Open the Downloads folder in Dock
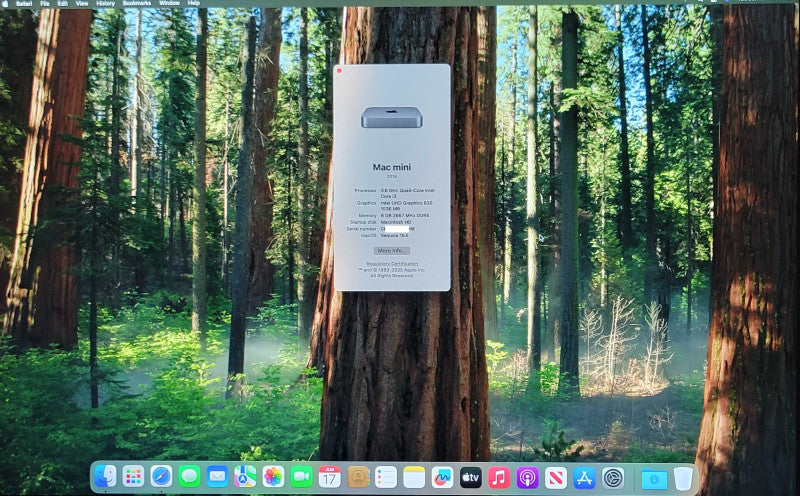This screenshot has width=800, height=496. (x=654, y=479)
